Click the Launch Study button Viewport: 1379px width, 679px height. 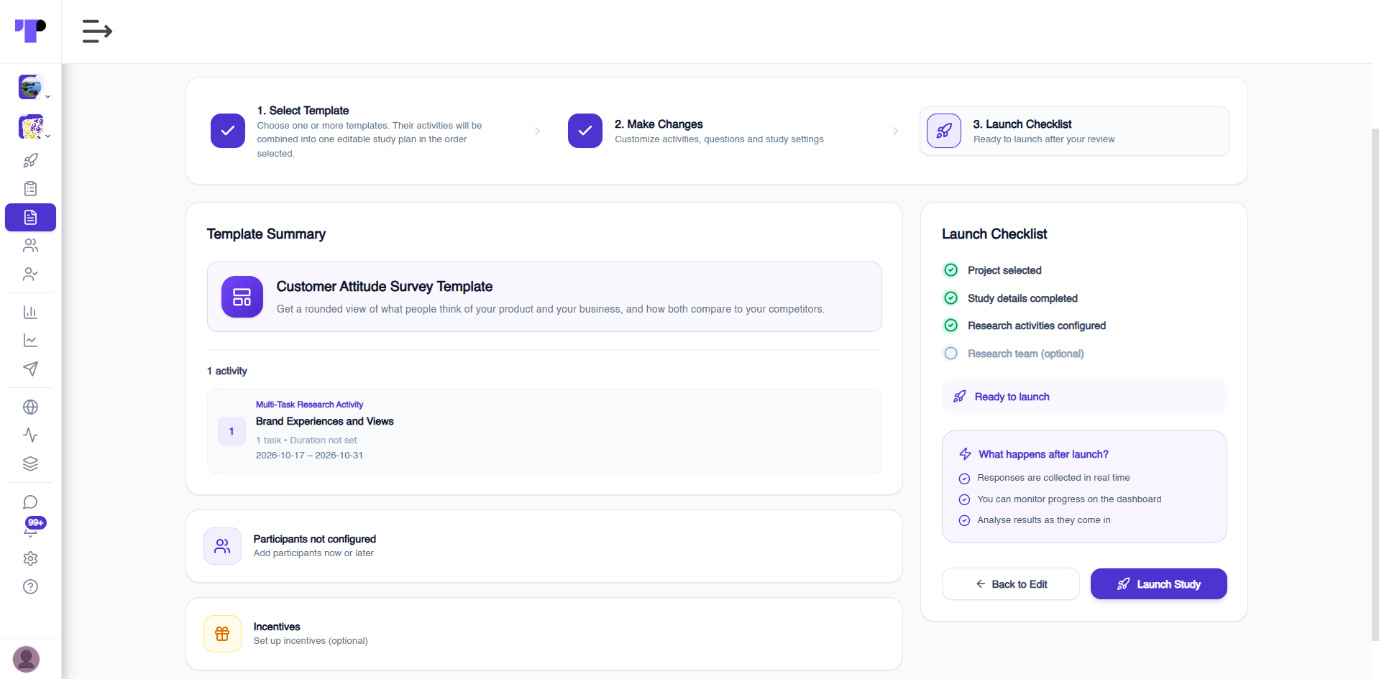coord(1158,584)
